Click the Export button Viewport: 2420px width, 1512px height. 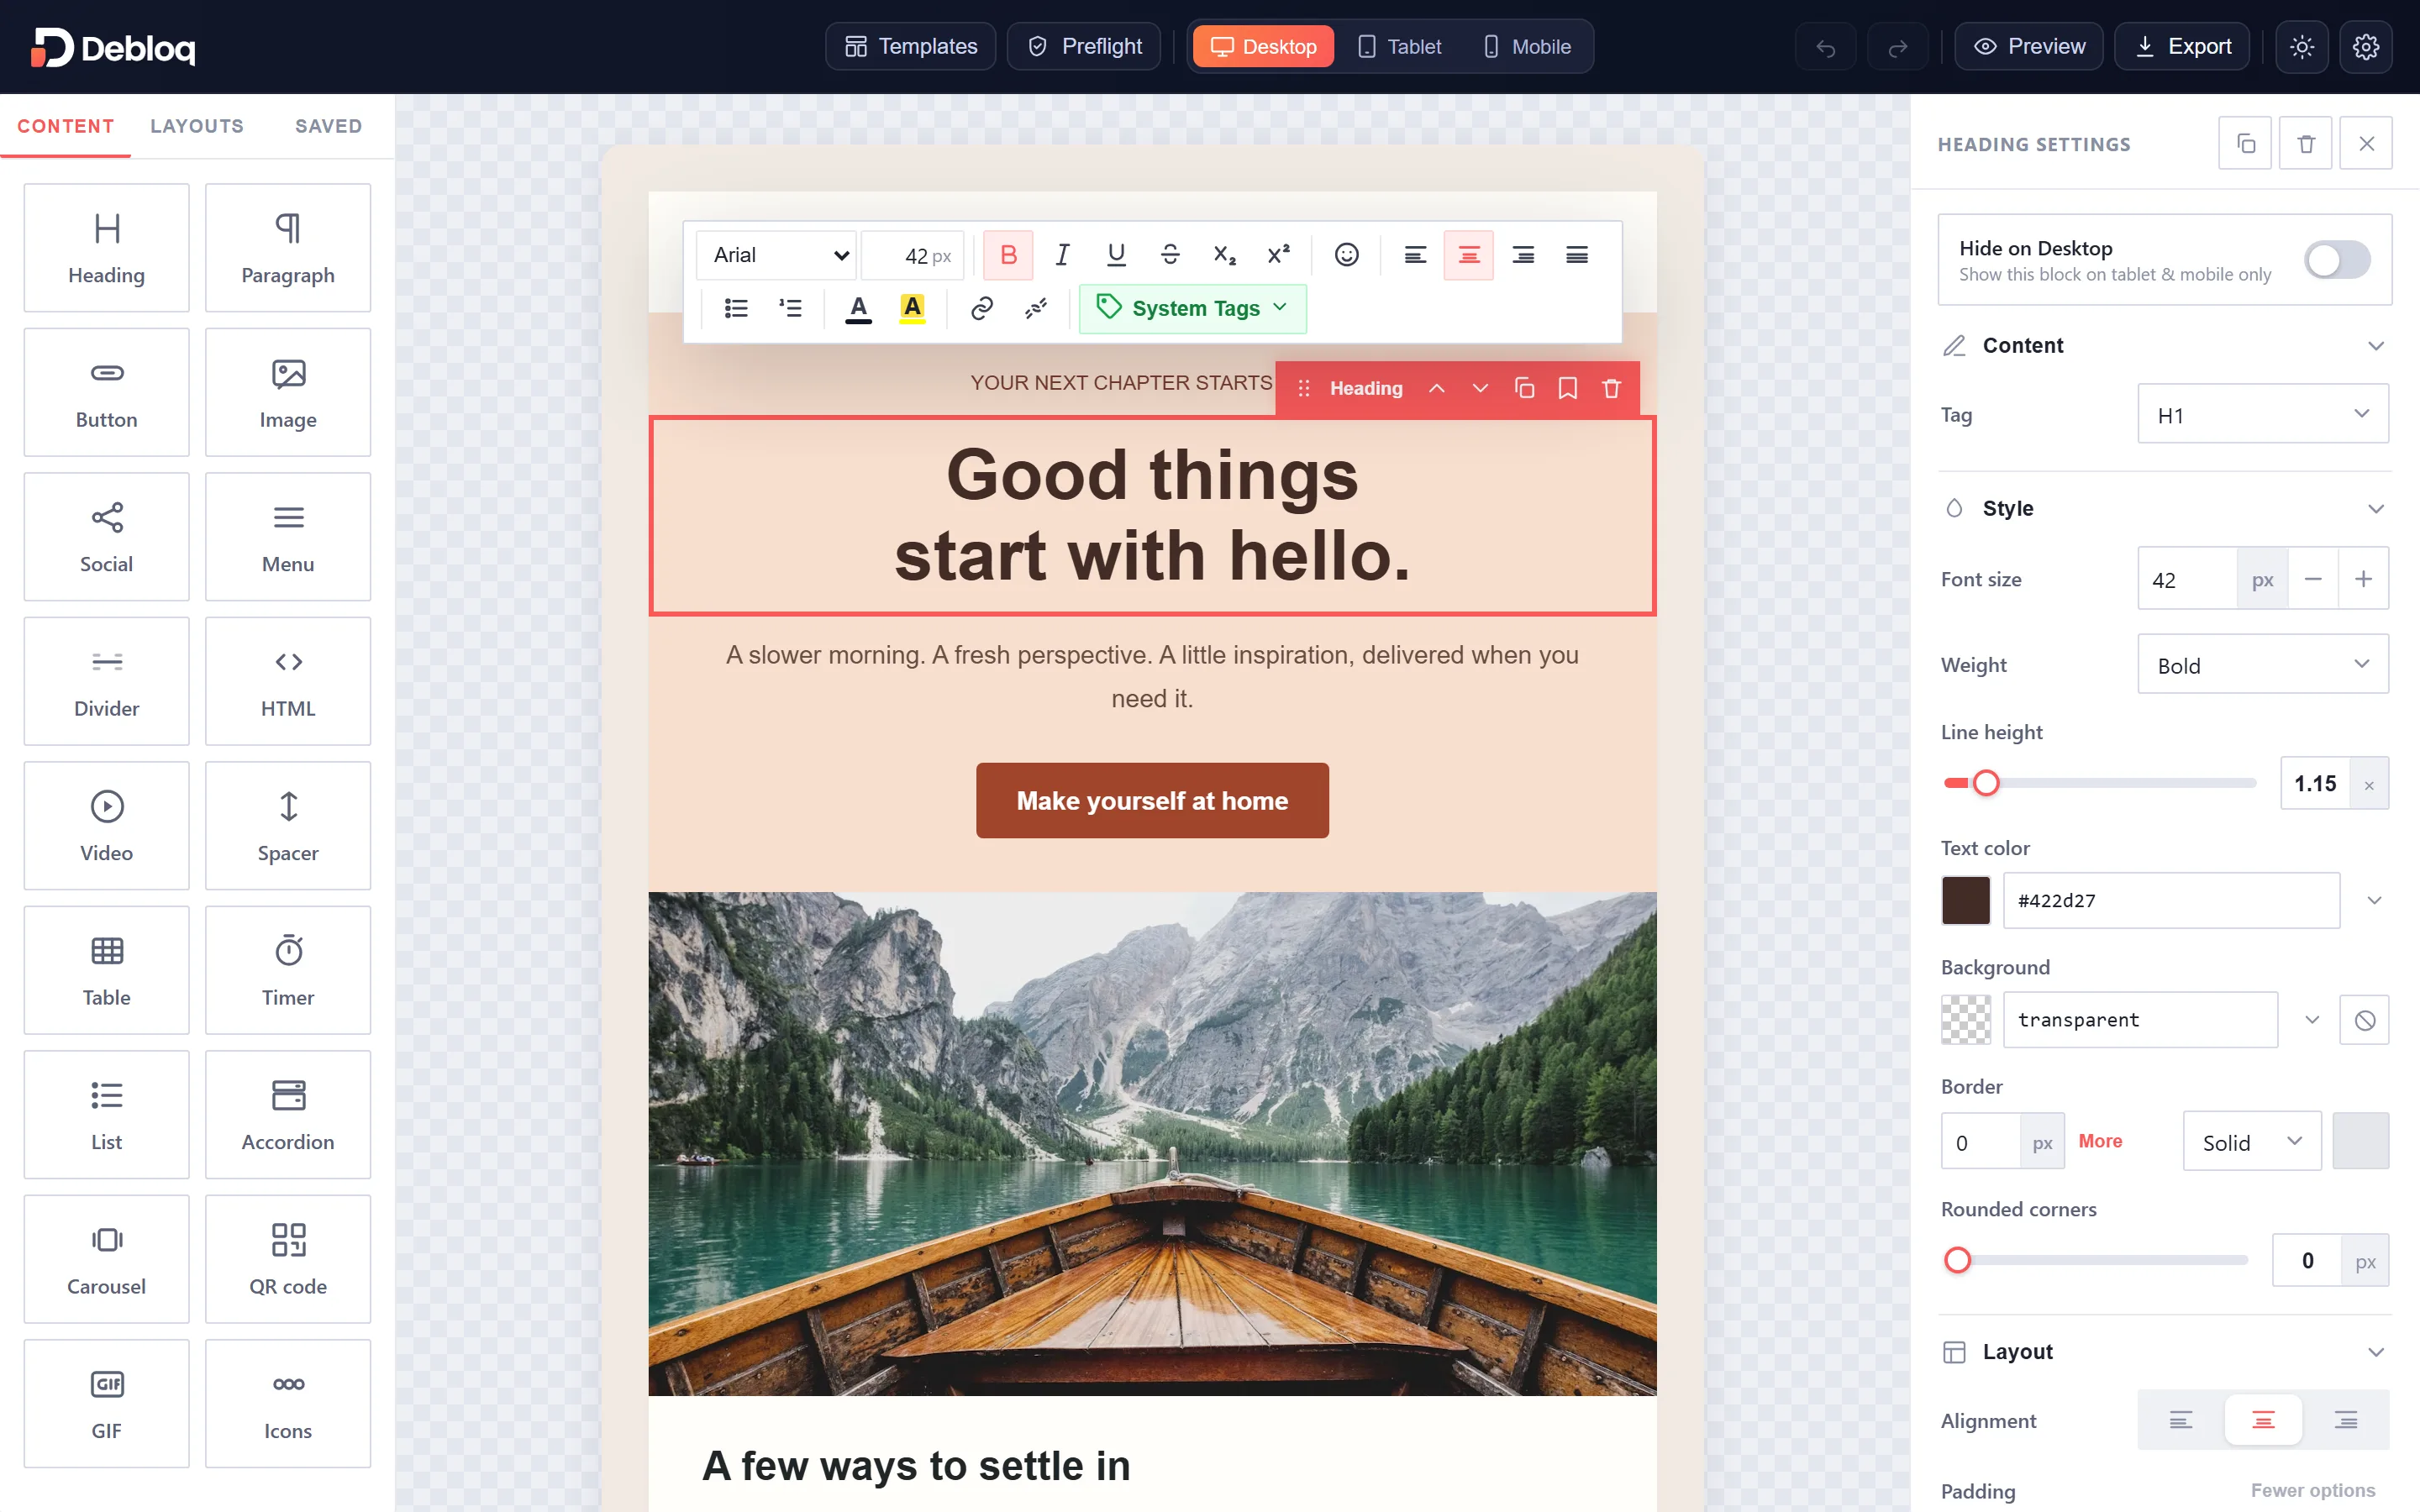click(x=2182, y=47)
